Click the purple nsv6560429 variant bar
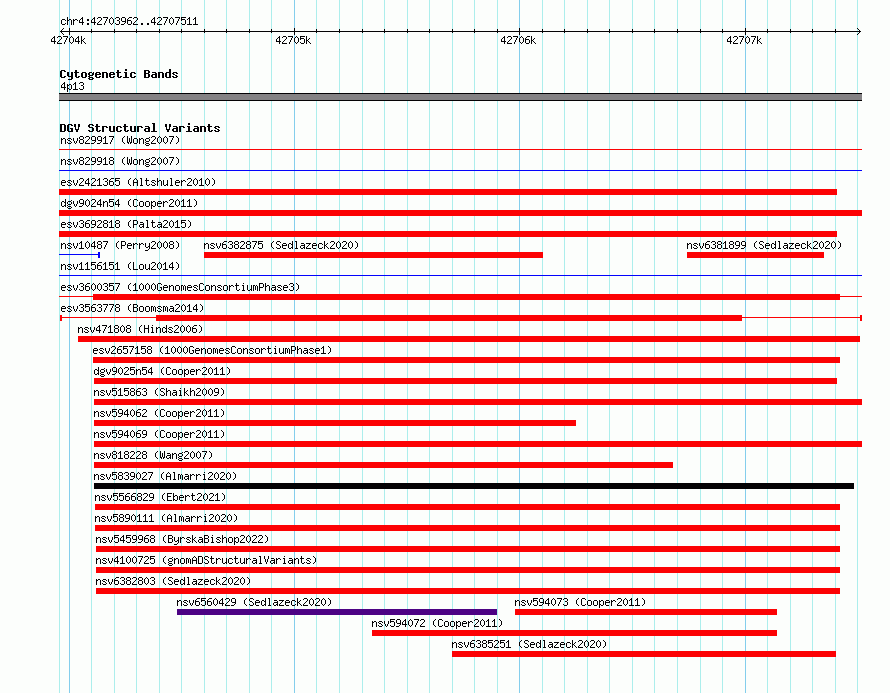 (x=337, y=612)
